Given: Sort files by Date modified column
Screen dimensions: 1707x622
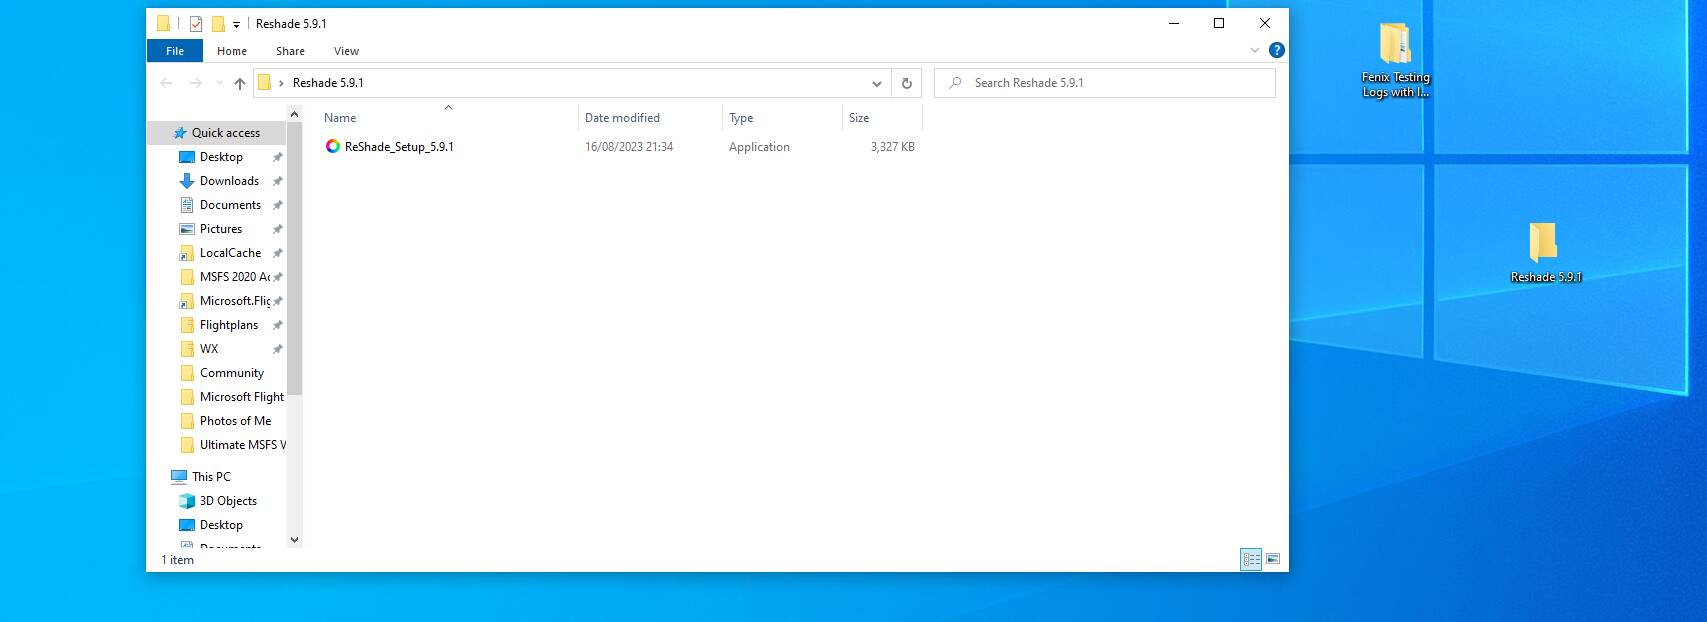Looking at the screenshot, I should 622,118.
